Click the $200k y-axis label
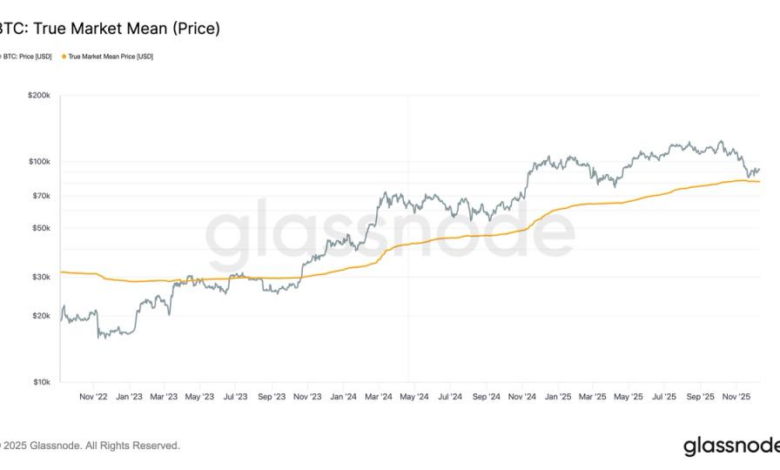 pyautogui.click(x=37, y=95)
